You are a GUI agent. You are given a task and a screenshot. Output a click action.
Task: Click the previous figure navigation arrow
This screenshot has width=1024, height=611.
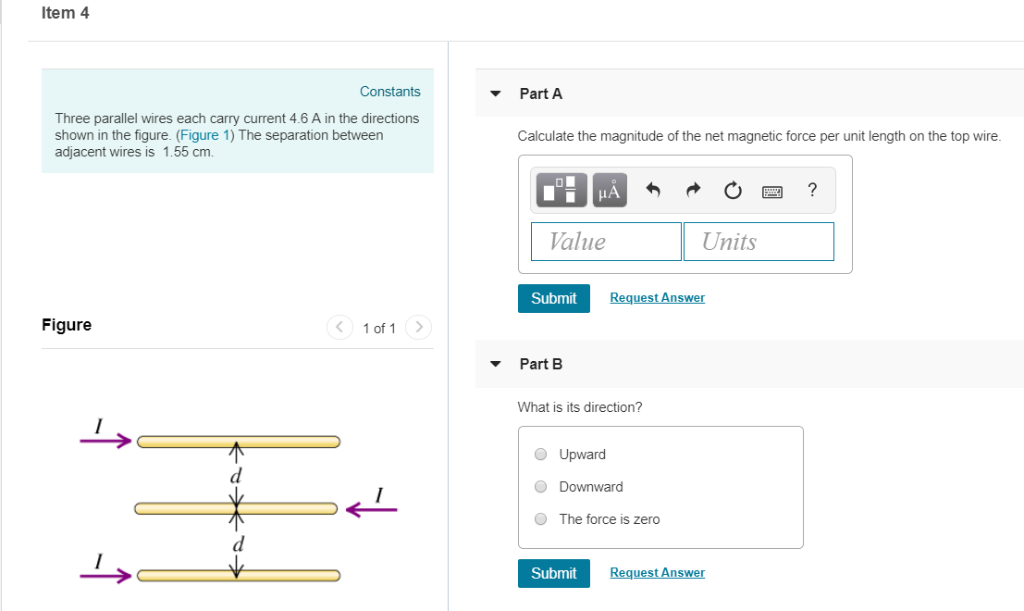pyautogui.click(x=339, y=327)
